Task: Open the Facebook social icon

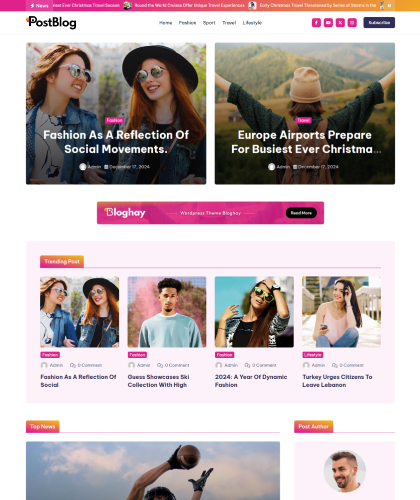Action: 316,23
